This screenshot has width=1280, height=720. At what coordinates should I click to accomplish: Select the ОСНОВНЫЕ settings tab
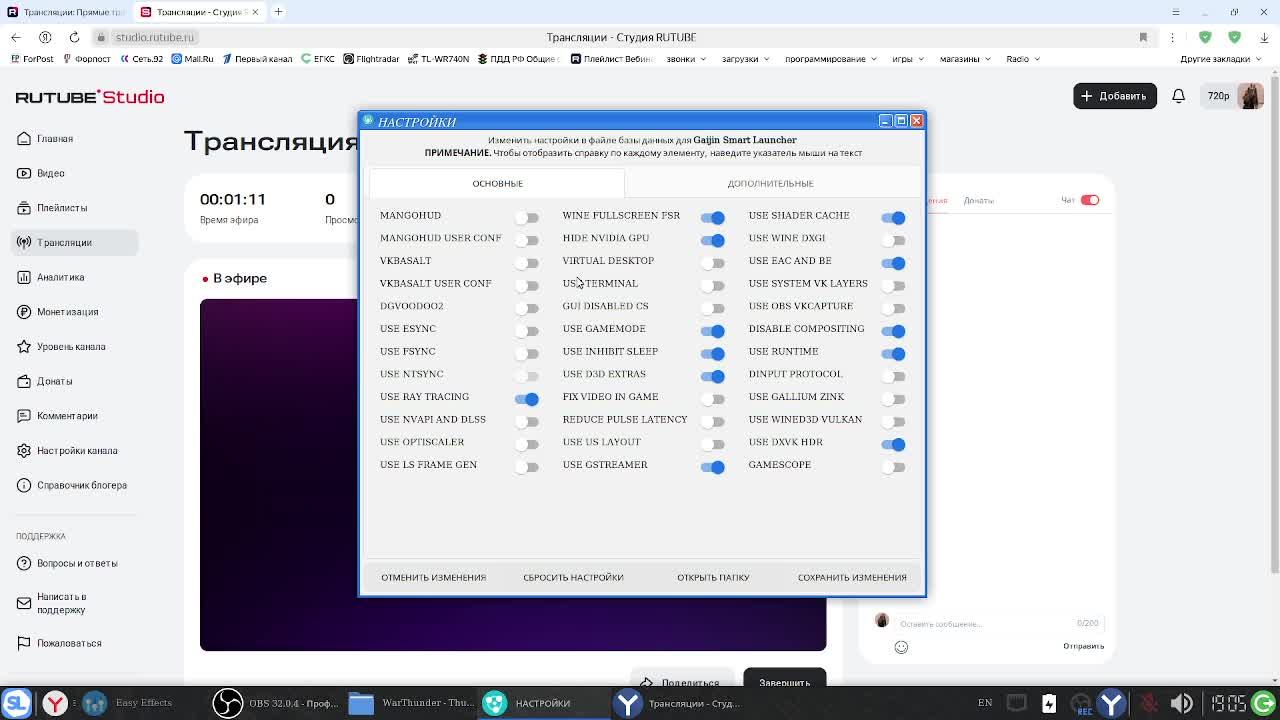point(497,183)
